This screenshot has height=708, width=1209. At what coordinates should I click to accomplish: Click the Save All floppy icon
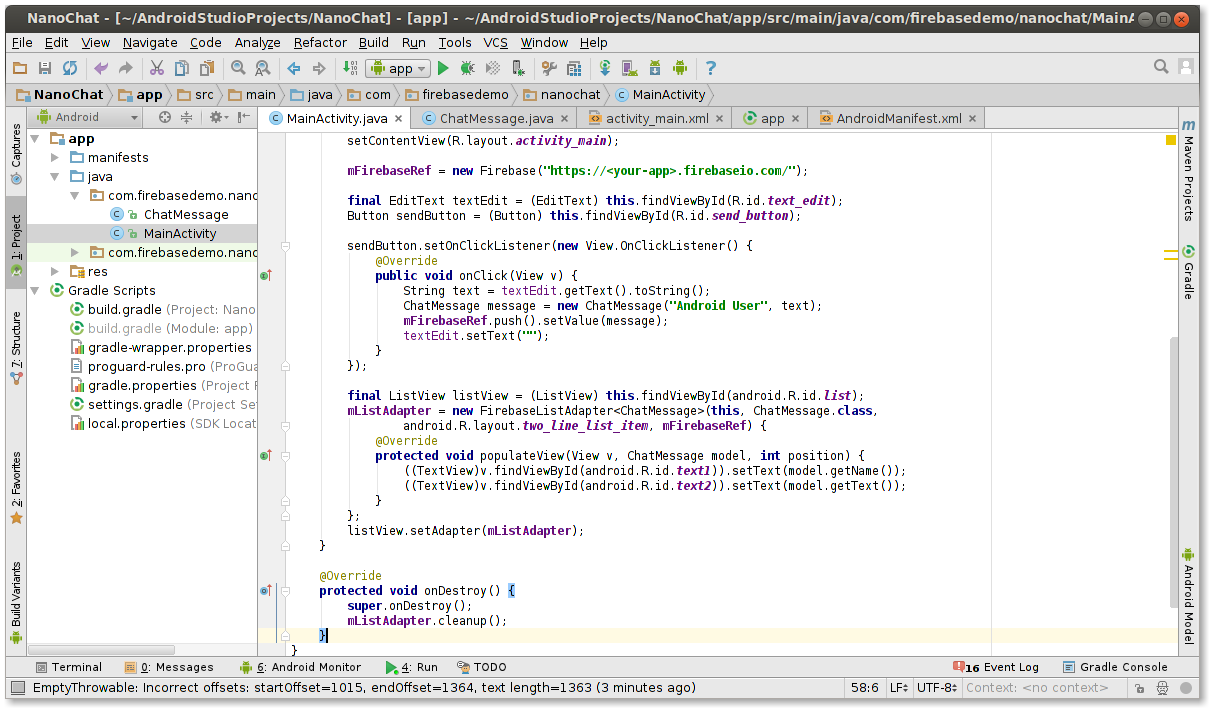[x=45, y=68]
